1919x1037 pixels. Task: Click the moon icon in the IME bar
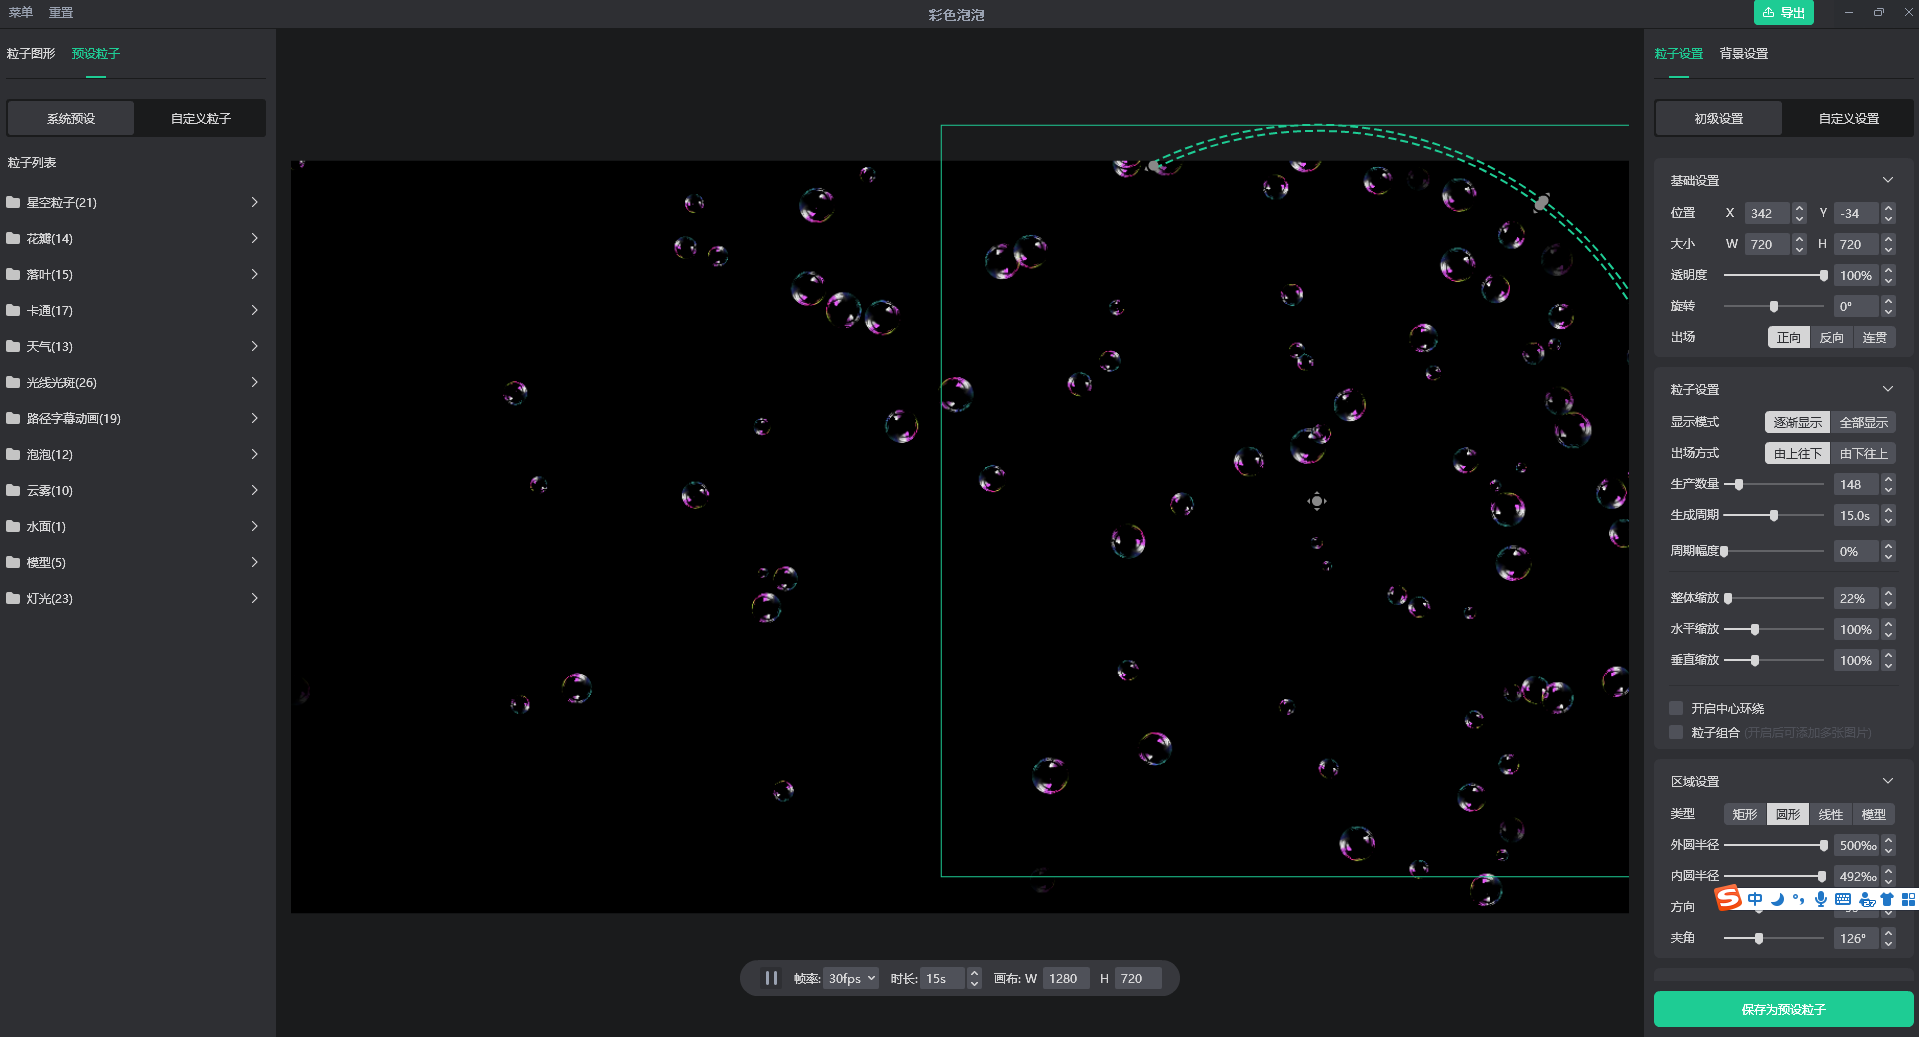[x=1777, y=899]
